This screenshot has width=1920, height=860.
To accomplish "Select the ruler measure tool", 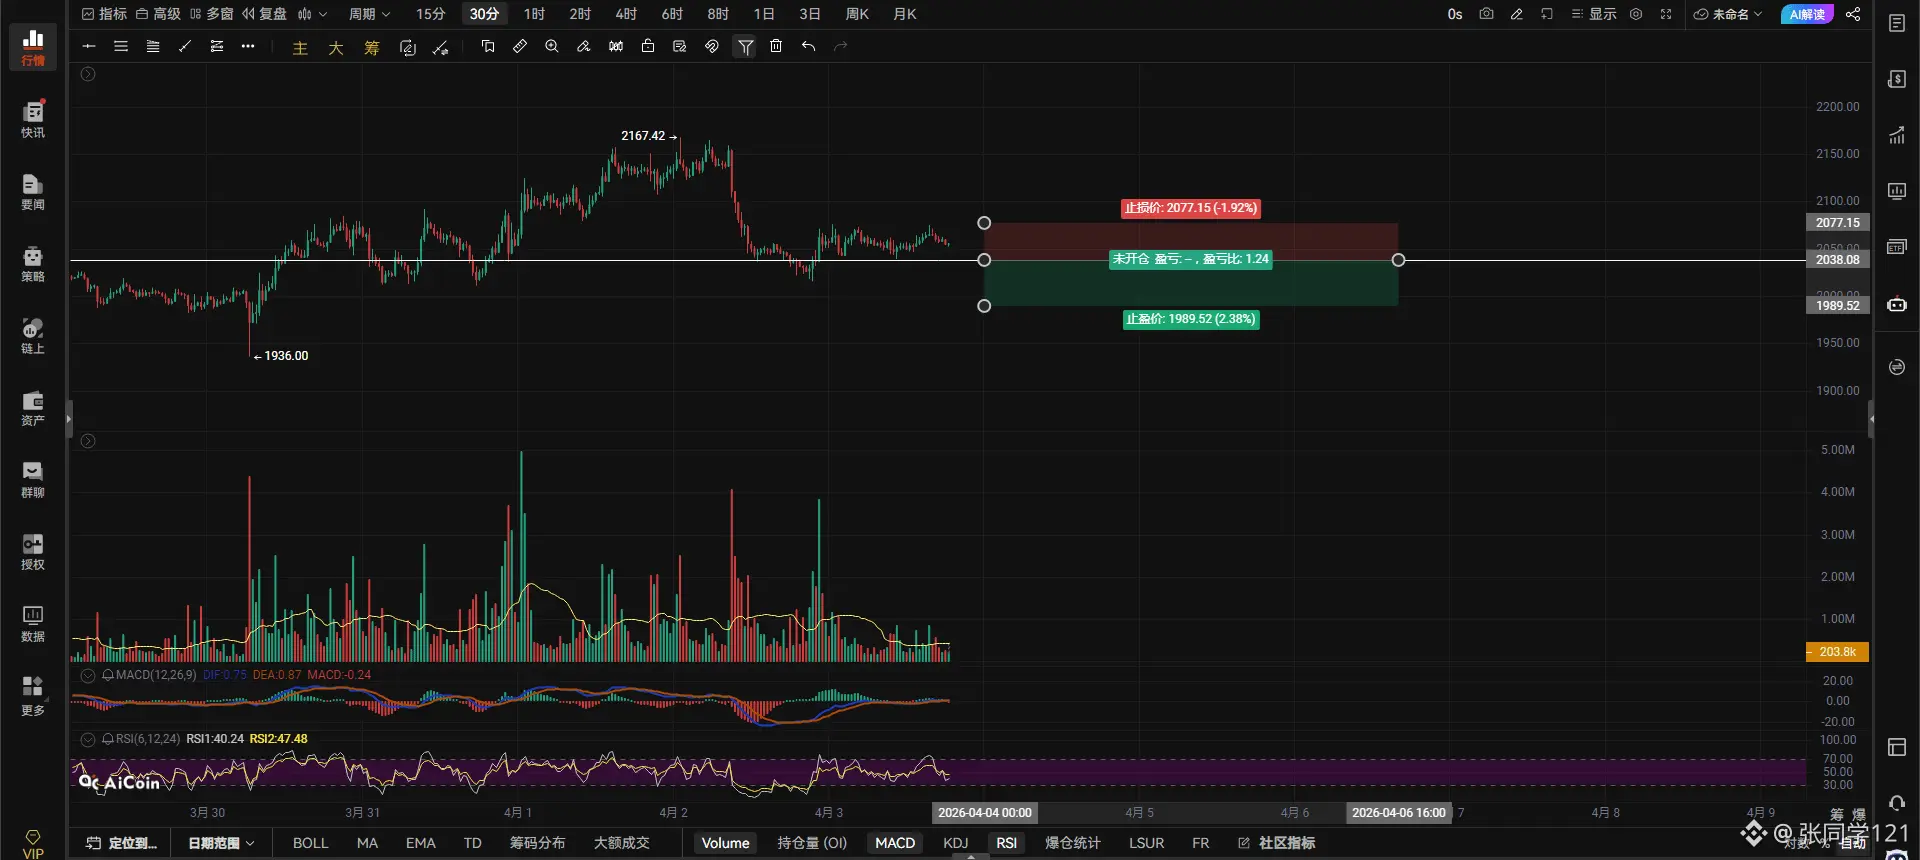I will [520, 46].
